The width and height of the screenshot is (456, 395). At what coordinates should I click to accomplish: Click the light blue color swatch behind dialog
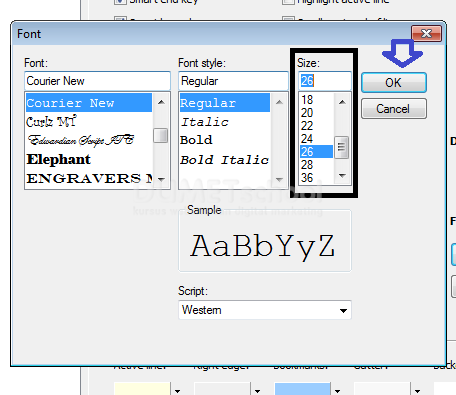[302, 389]
